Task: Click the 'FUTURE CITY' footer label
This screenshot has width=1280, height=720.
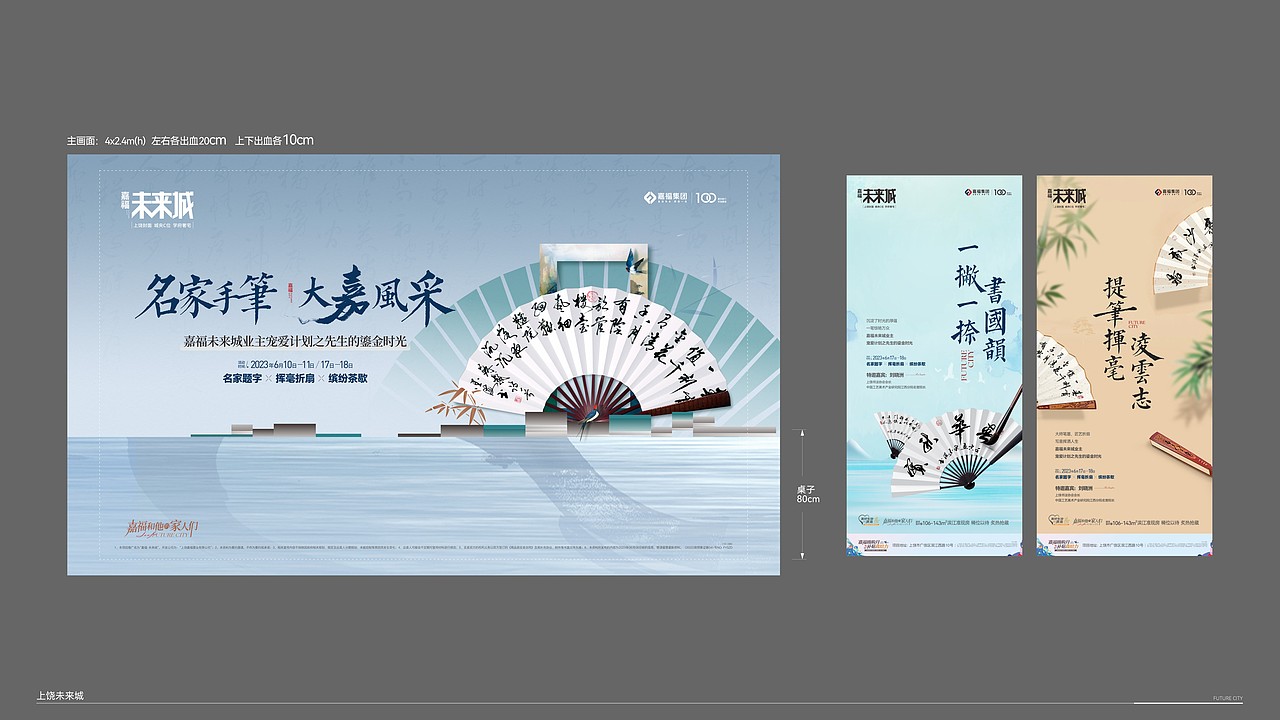Action: click(x=1227, y=698)
